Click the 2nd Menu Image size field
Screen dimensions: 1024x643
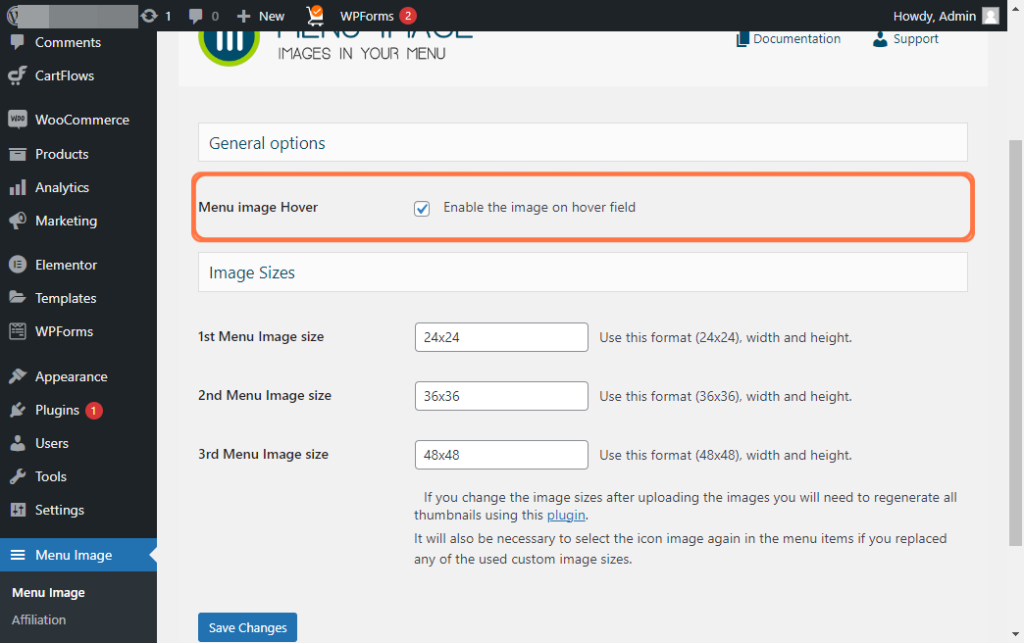(x=501, y=396)
